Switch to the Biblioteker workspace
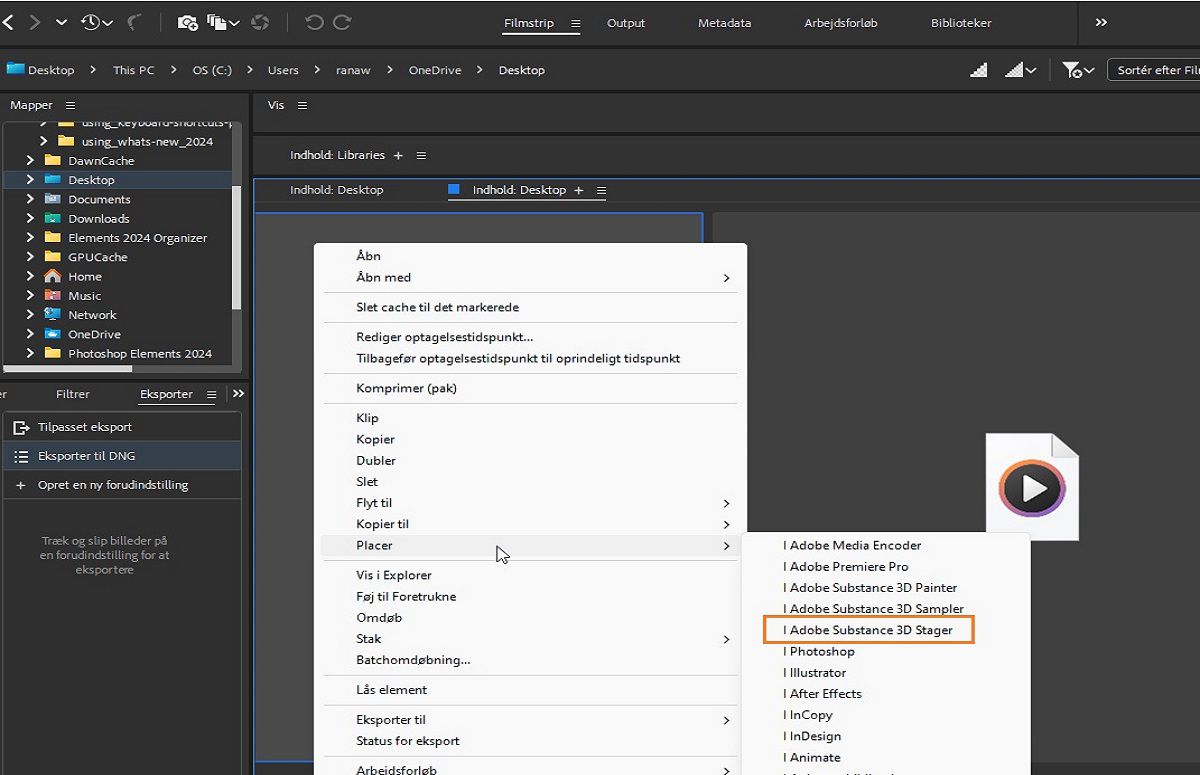Viewport: 1200px width, 775px height. (961, 23)
